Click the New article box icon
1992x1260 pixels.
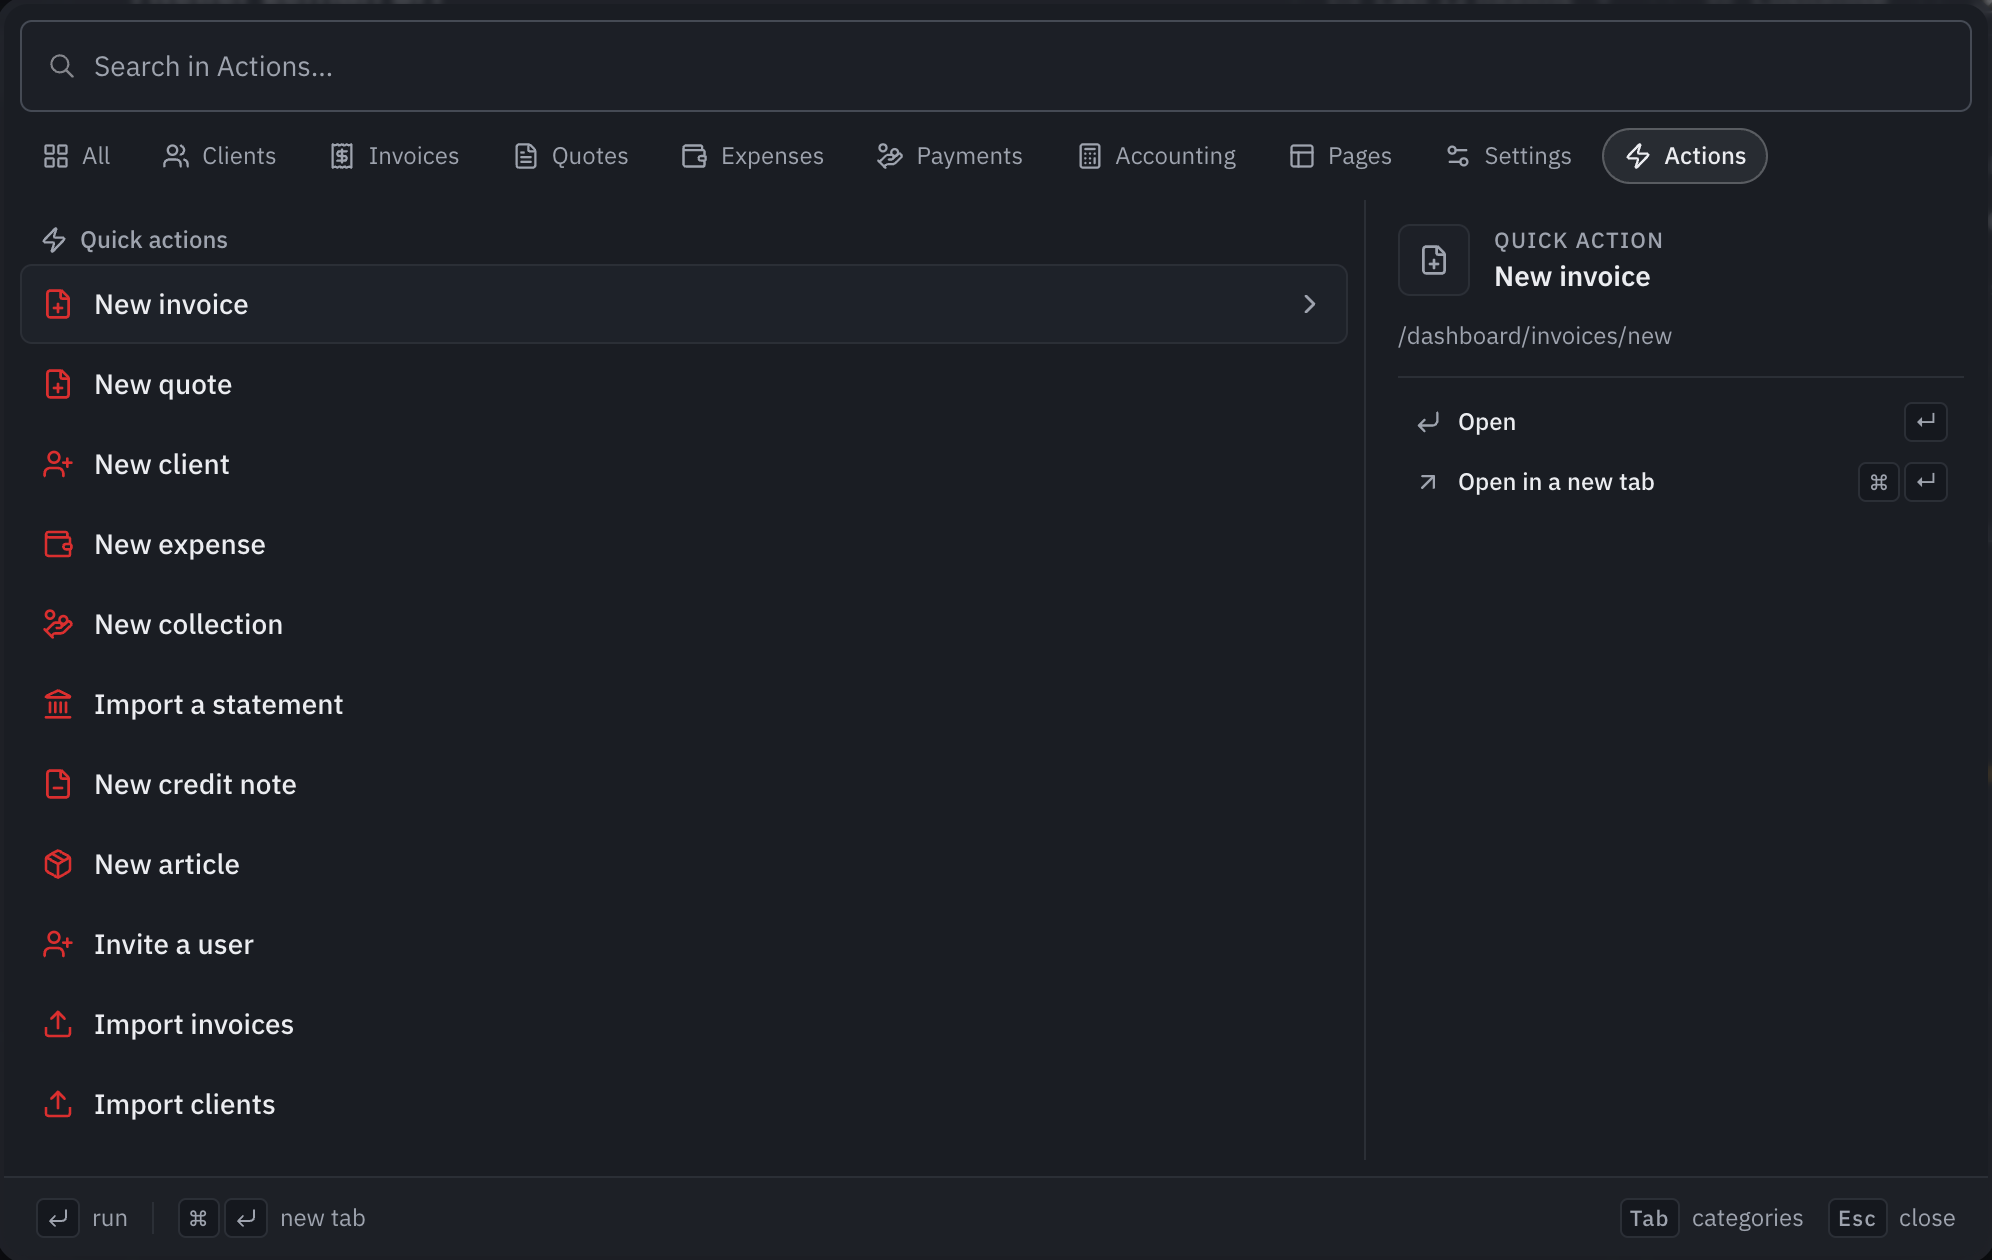(x=58, y=864)
